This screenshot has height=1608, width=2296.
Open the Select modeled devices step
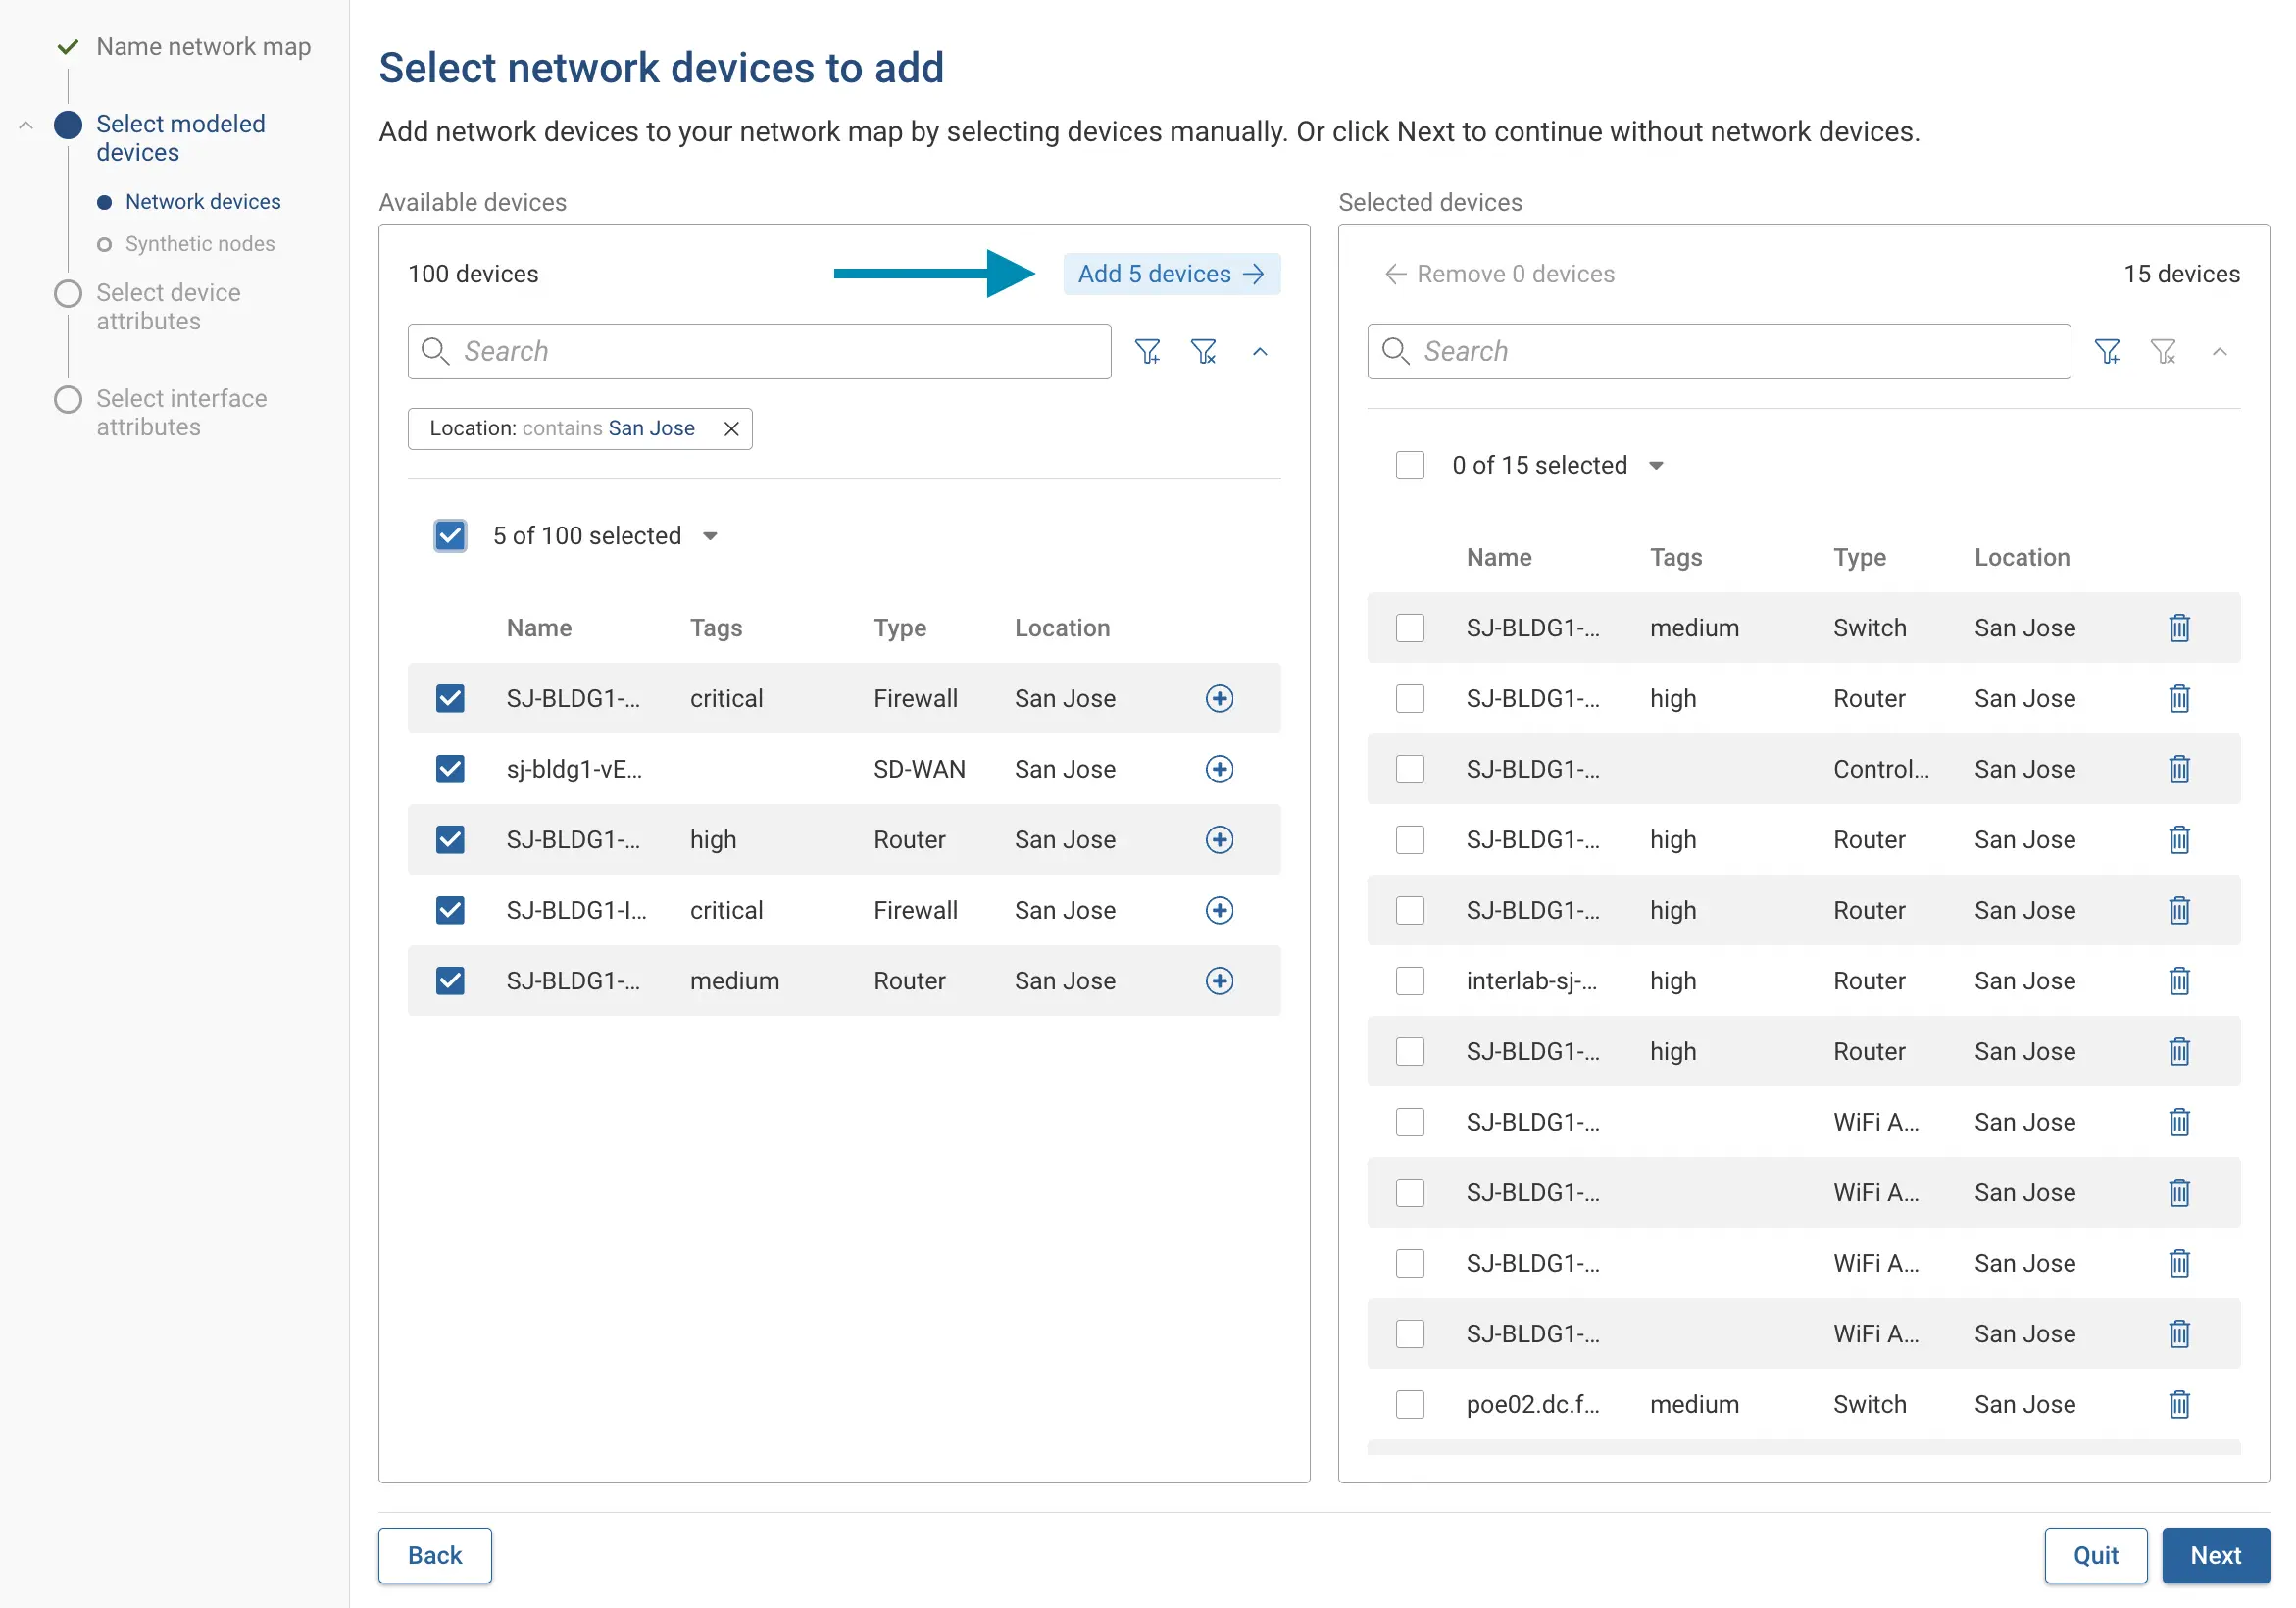tap(180, 138)
